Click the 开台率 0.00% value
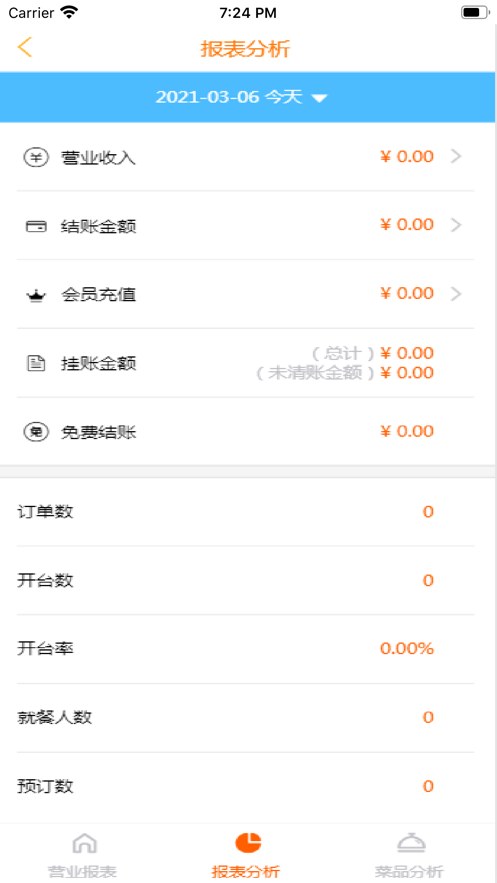Viewport: 497px width, 883px height. (x=407, y=649)
